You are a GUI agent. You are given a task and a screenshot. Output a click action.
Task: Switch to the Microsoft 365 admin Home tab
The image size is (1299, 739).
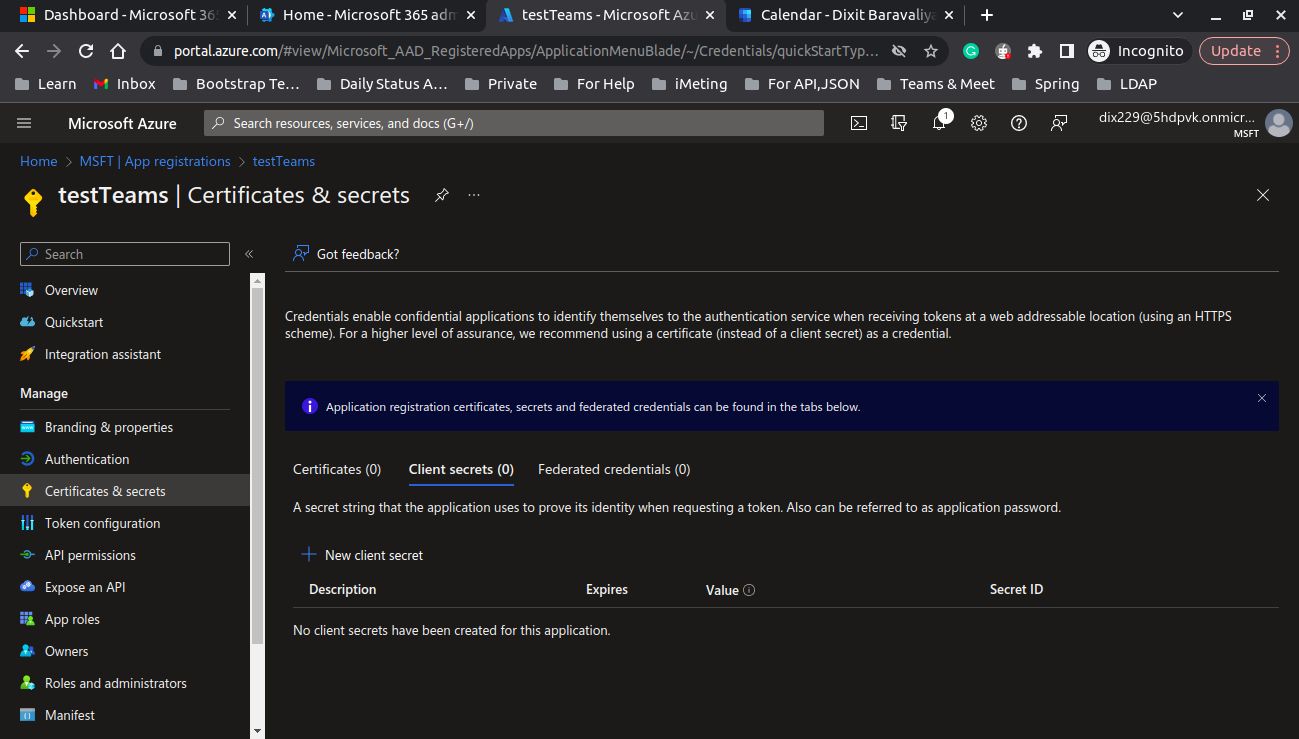click(367, 15)
